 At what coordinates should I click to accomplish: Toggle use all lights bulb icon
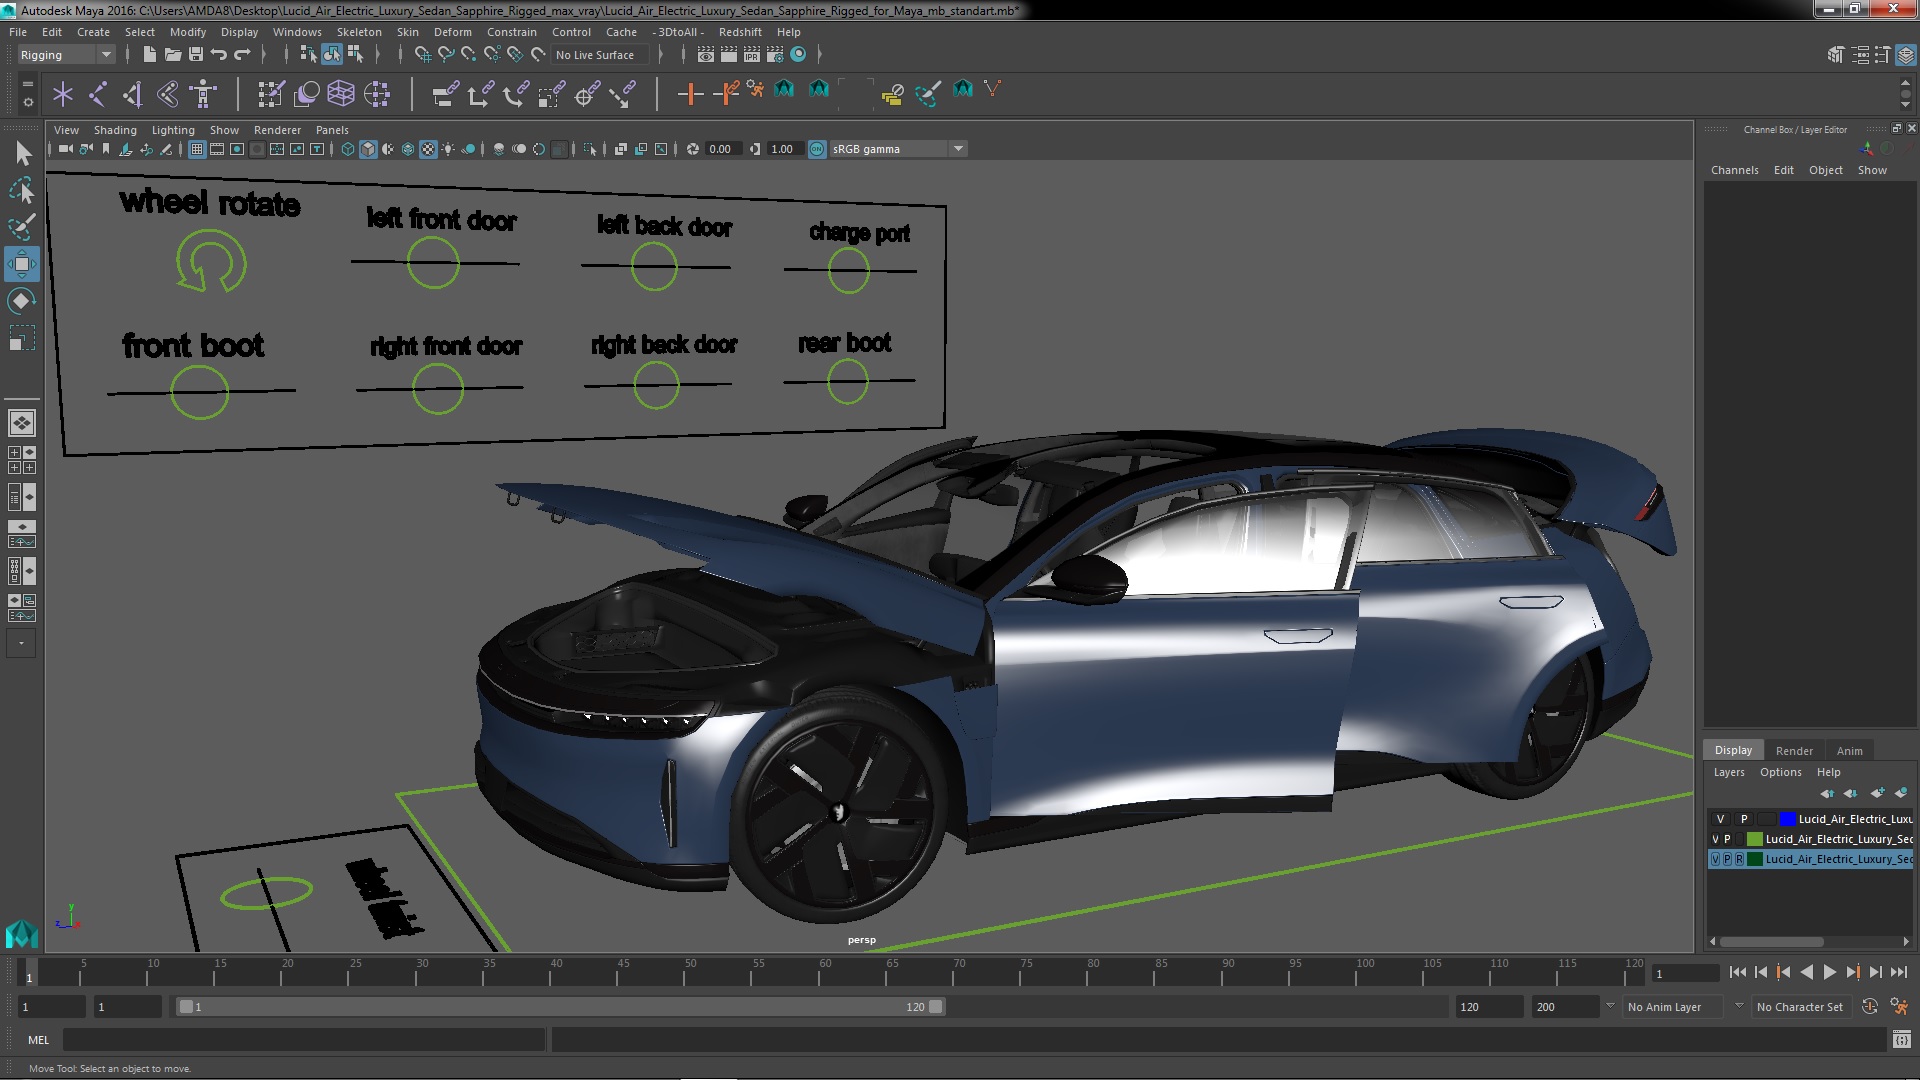click(448, 149)
